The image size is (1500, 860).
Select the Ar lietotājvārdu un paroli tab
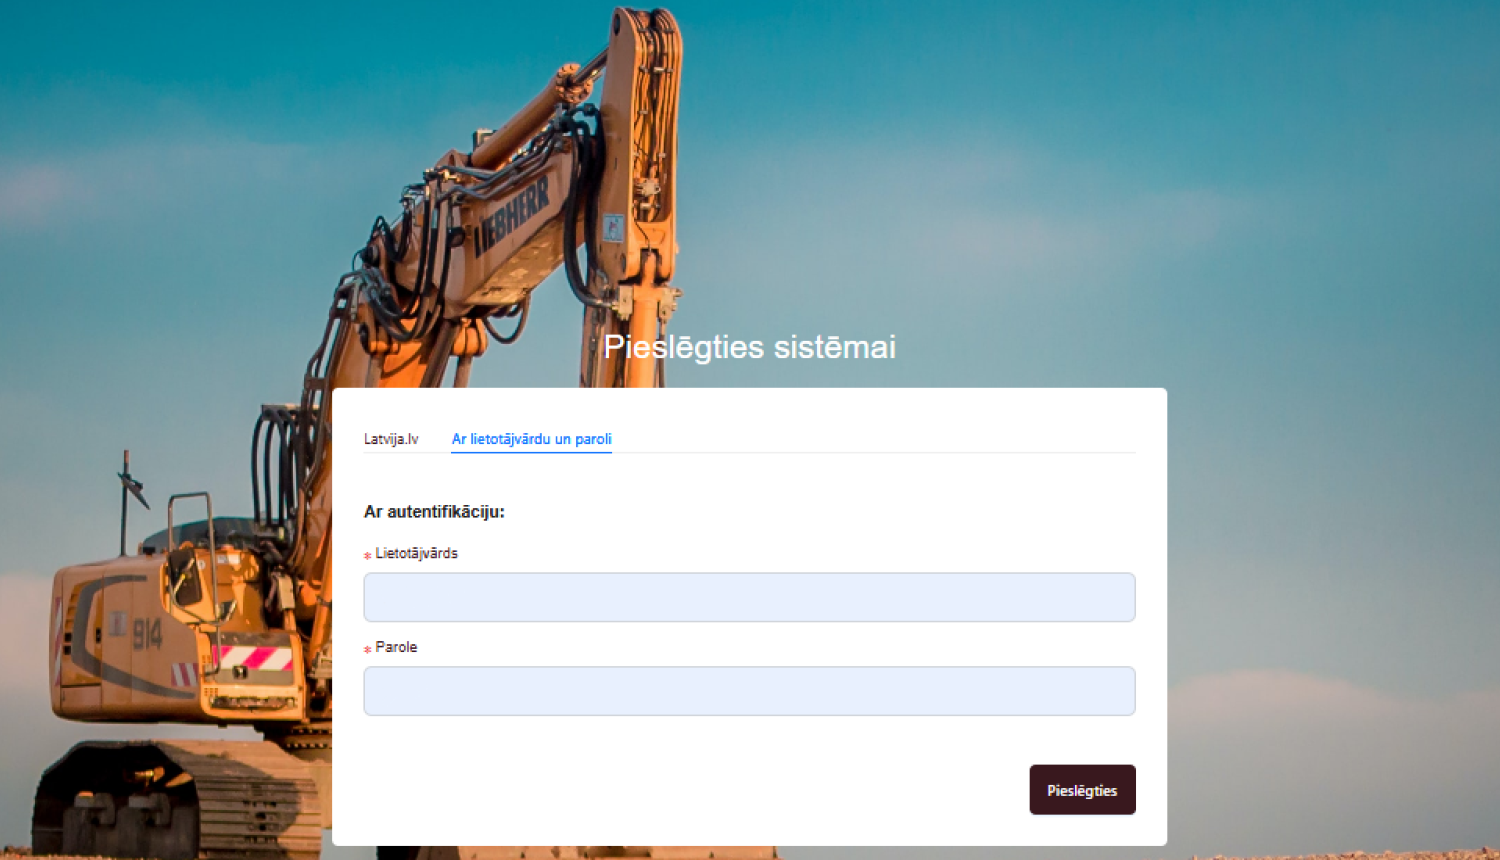tap(531, 439)
